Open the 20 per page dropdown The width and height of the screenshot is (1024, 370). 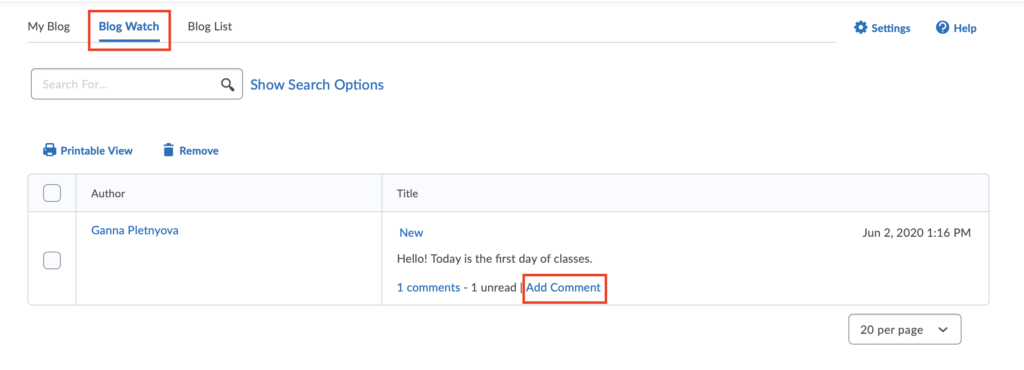click(904, 330)
